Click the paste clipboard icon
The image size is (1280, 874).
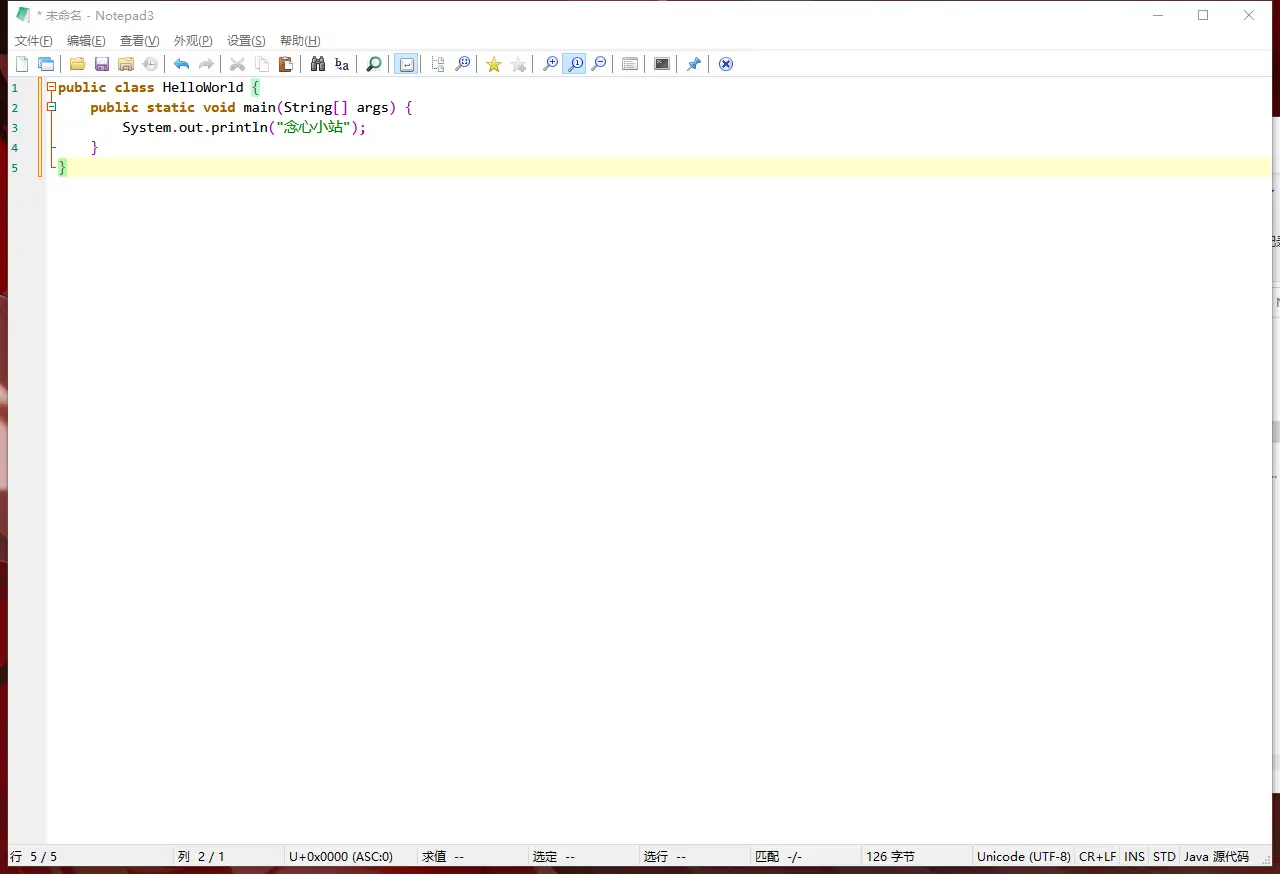(x=286, y=64)
